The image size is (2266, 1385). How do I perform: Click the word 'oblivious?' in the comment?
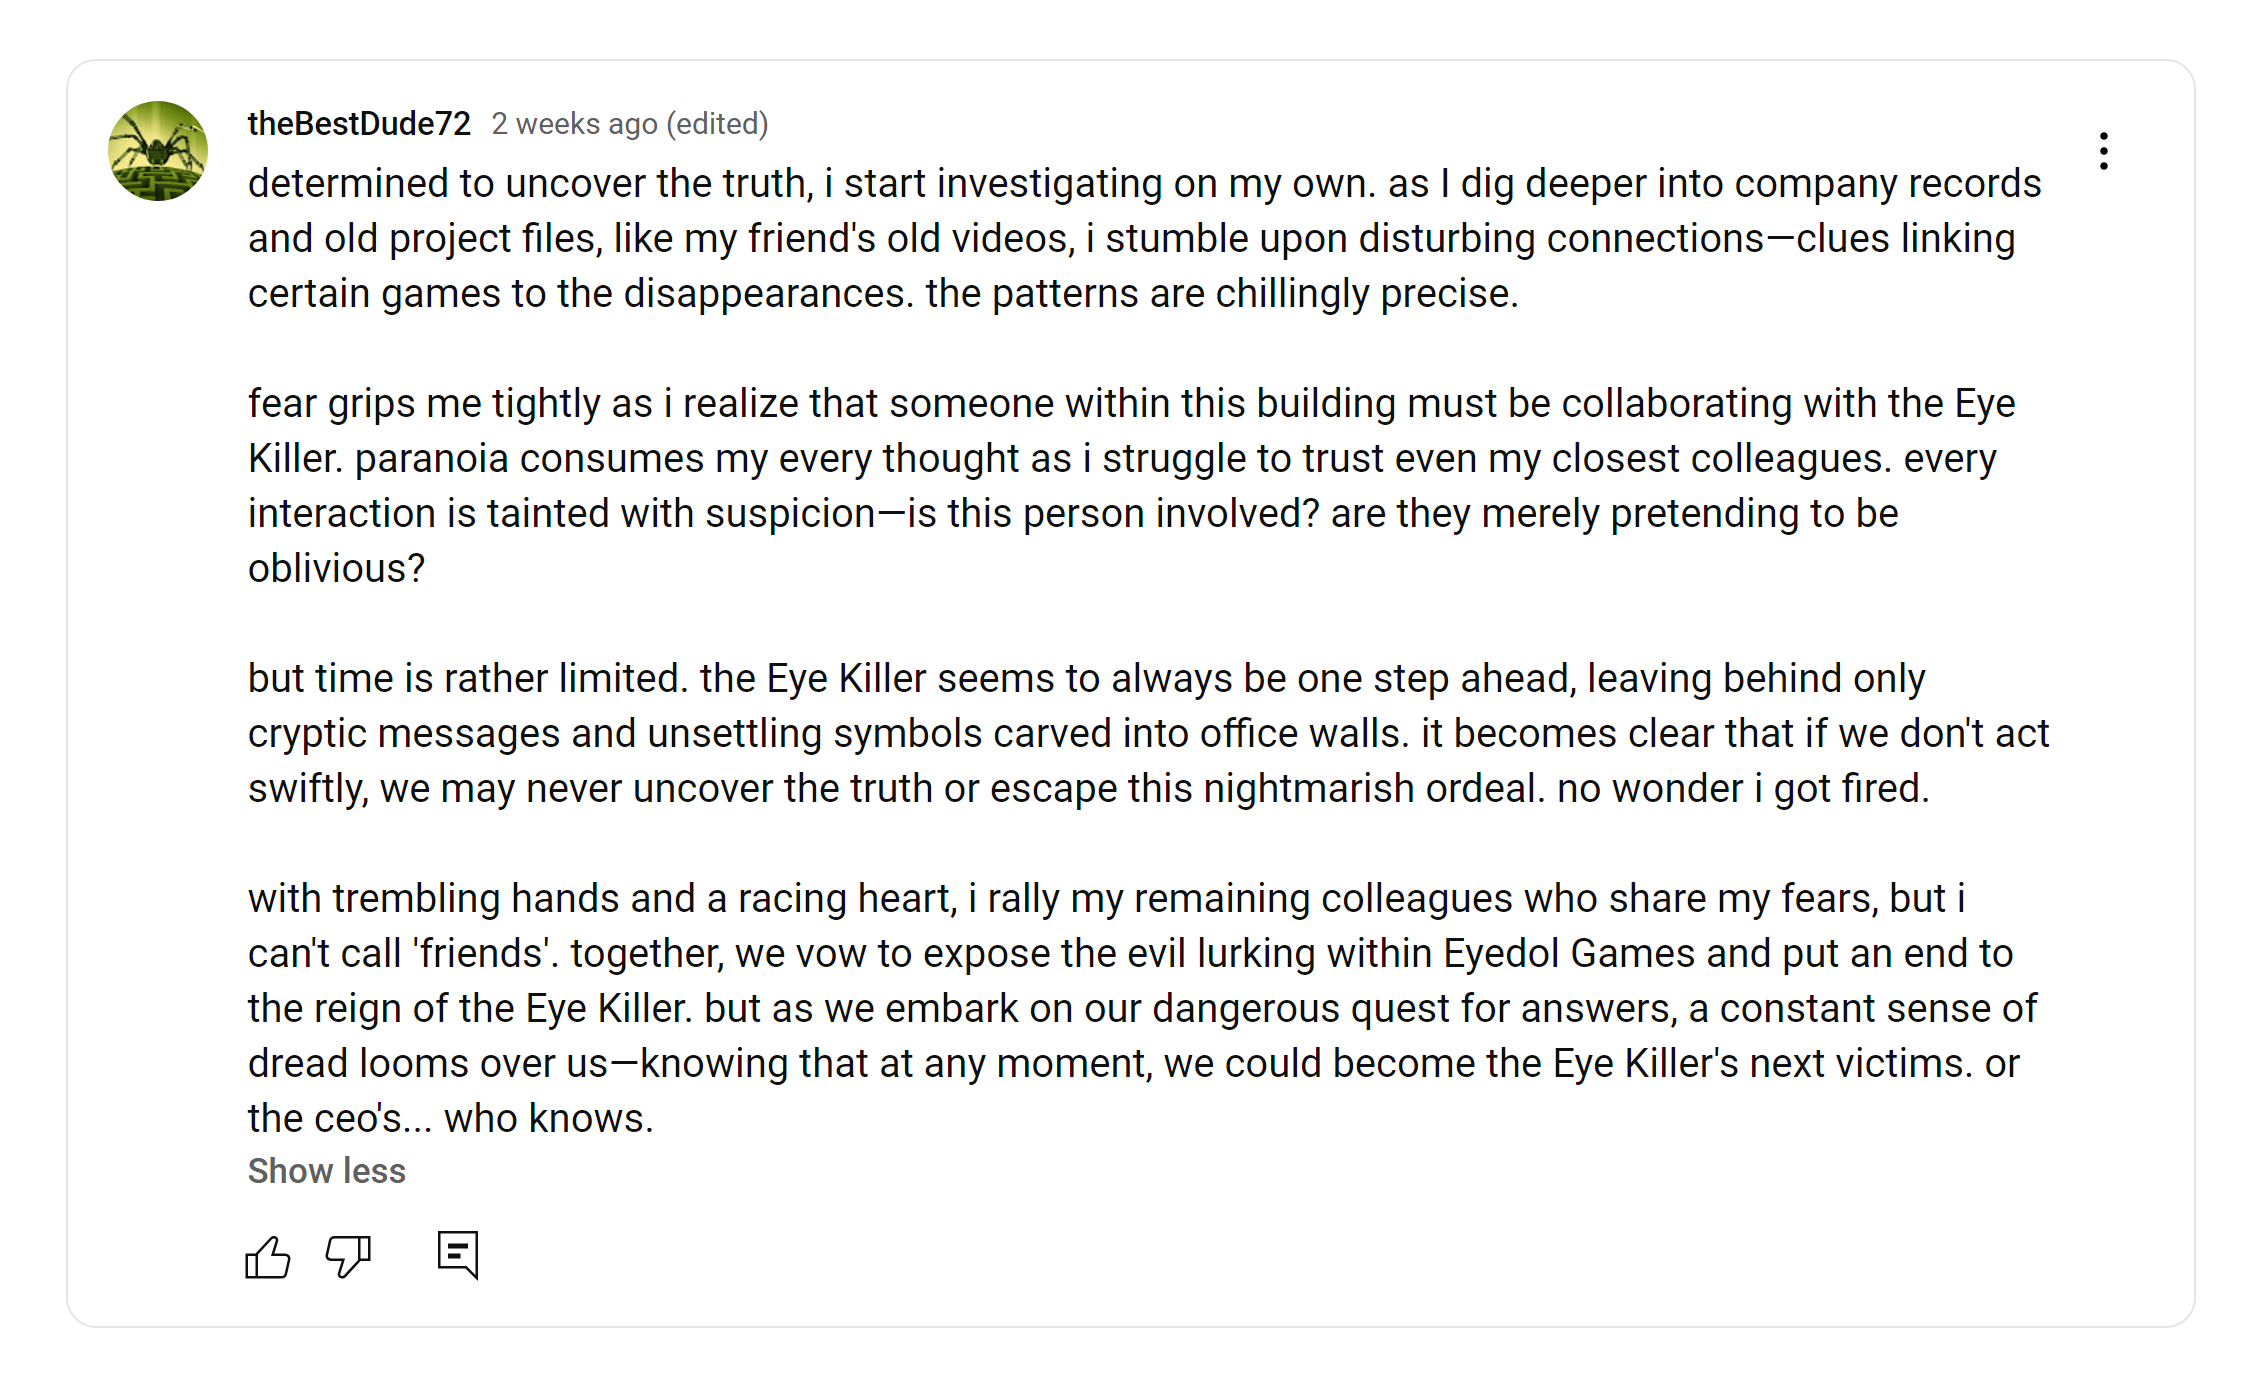pos(336,569)
